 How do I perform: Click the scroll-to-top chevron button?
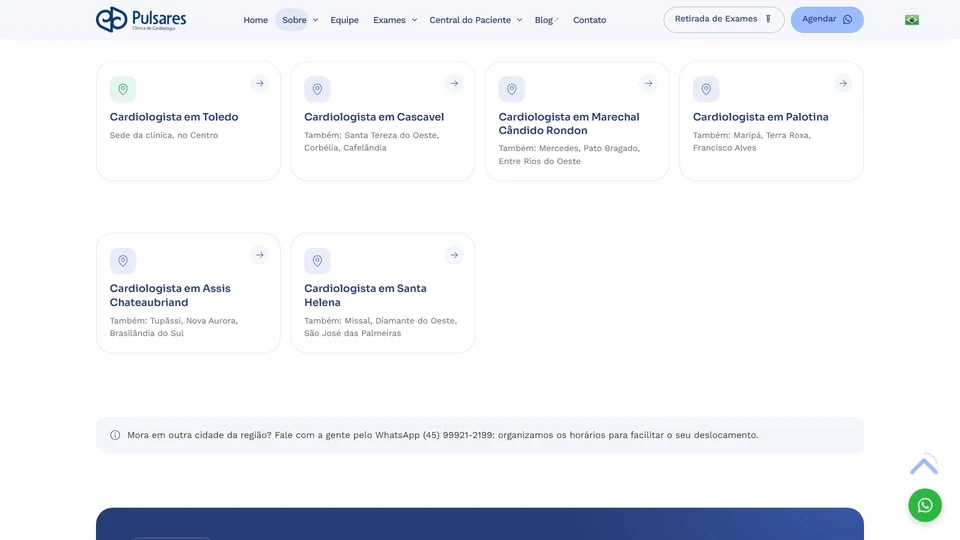(x=924, y=466)
